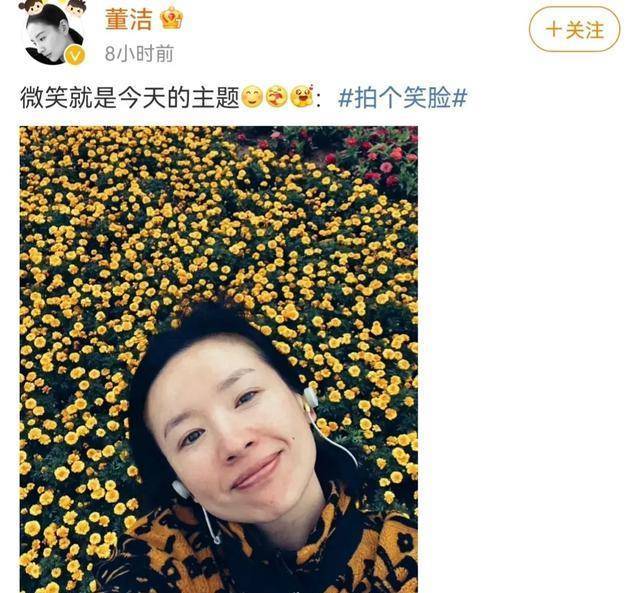Click the heart-face emoji before the colon
The height and width of the screenshot is (593, 640).
coord(302,97)
